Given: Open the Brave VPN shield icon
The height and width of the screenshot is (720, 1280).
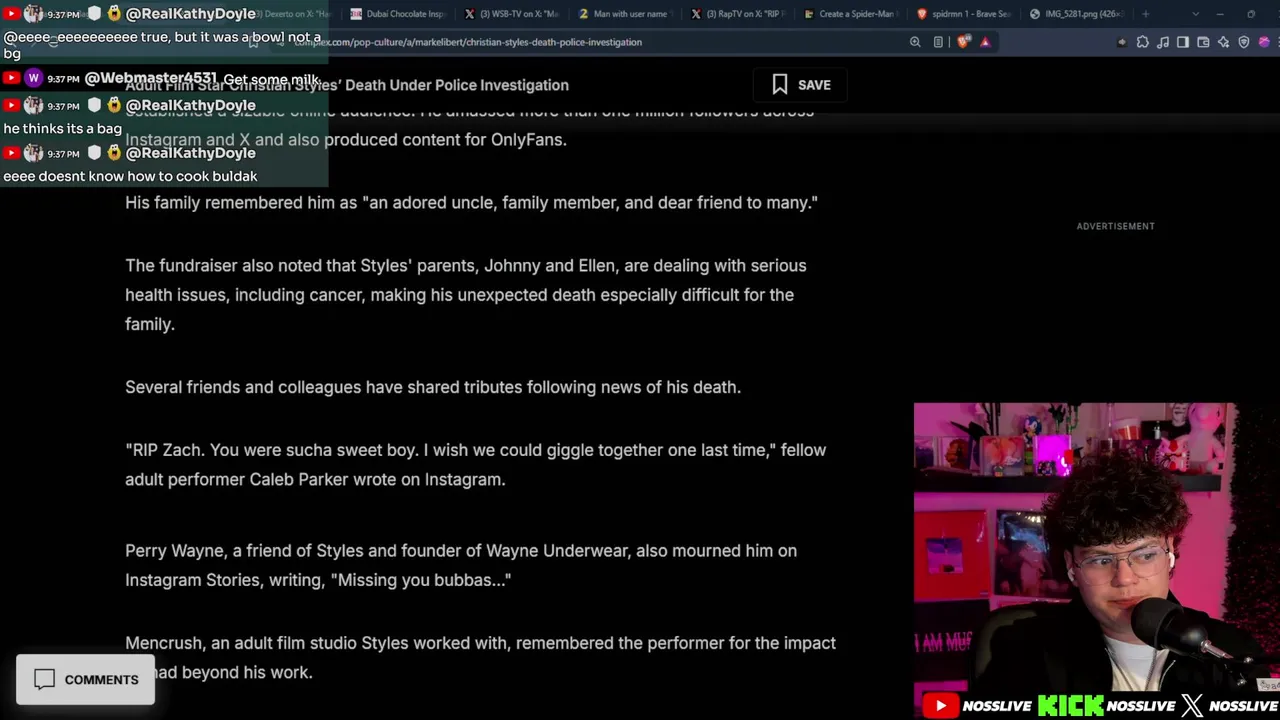Looking at the screenshot, I should click(1244, 42).
